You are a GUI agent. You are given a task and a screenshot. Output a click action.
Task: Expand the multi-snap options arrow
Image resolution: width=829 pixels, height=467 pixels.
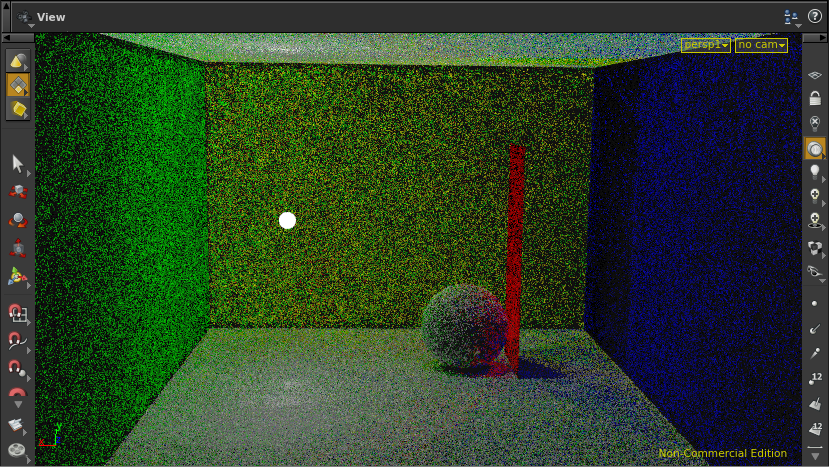pos(17,405)
